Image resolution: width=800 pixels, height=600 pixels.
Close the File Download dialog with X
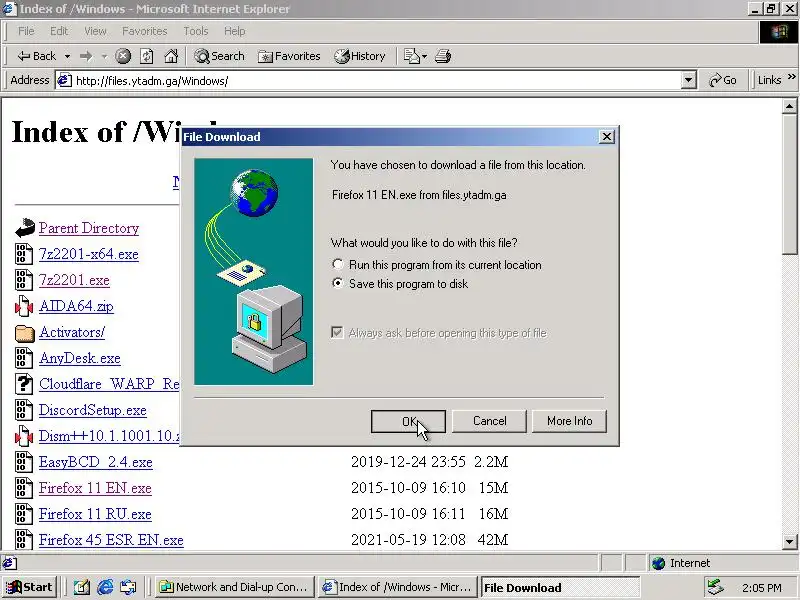coord(606,137)
